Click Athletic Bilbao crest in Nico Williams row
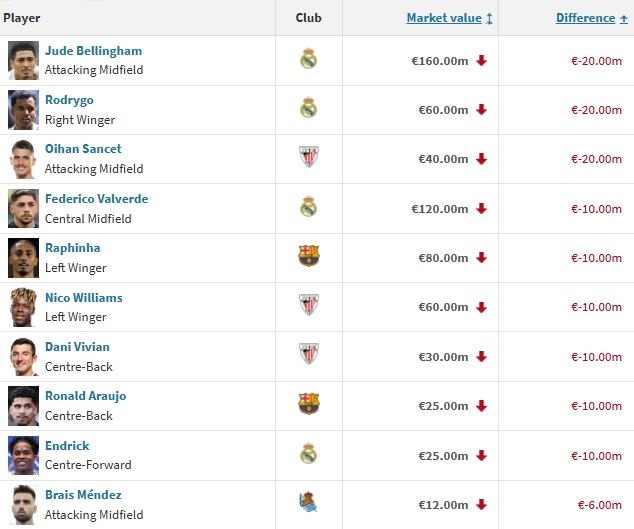This screenshot has width=634, height=529. pyautogui.click(x=308, y=306)
